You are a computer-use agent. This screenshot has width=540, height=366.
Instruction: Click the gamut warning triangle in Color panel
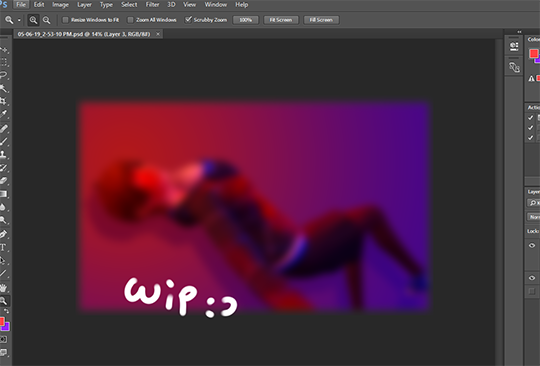[x=531, y=79]
